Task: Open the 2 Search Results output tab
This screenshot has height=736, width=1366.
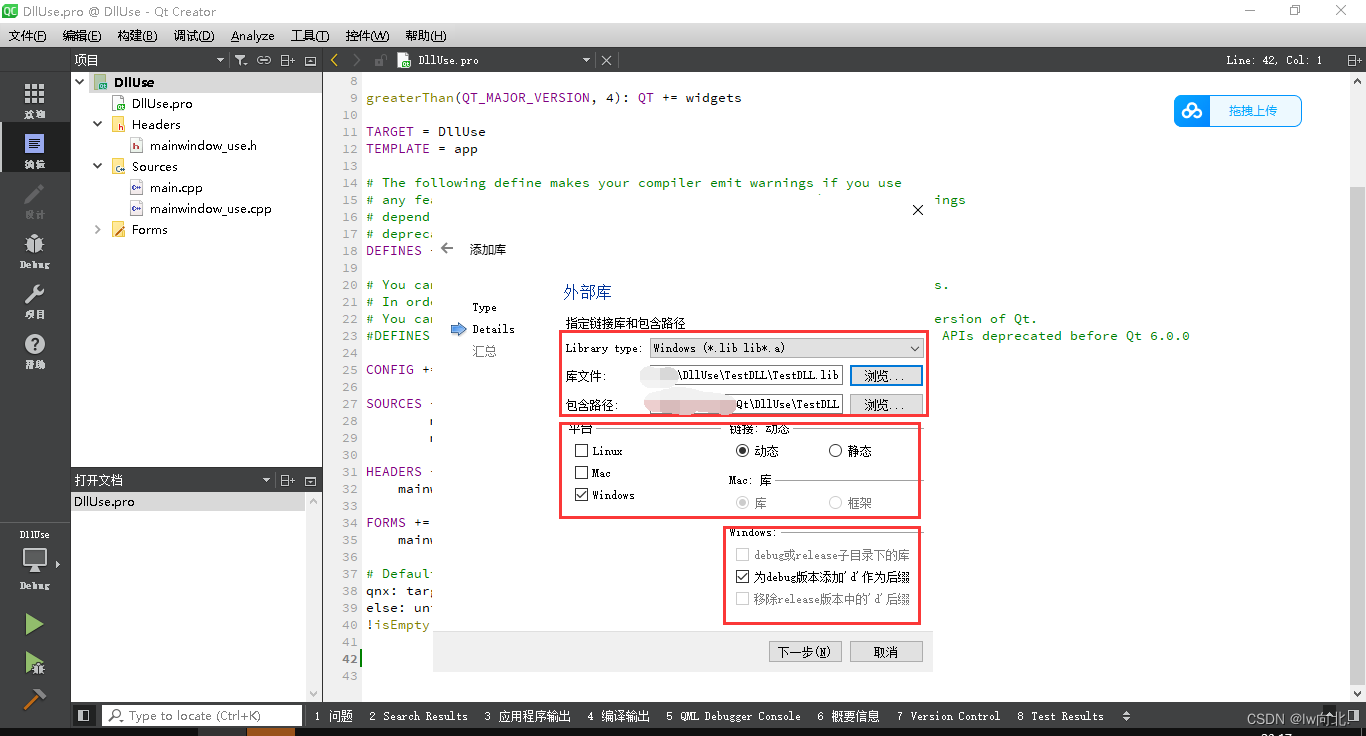Action: click(x=418, y=716)
